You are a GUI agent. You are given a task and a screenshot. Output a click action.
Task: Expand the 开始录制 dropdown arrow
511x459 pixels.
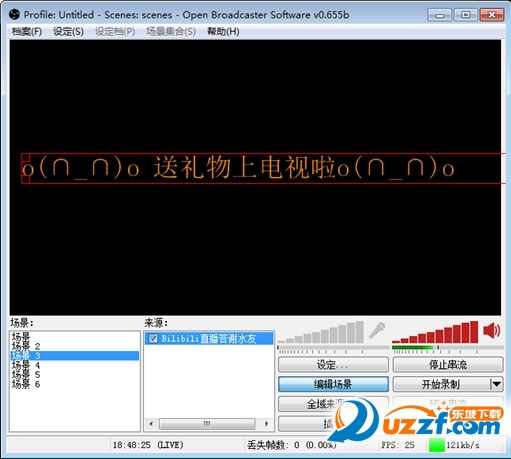(496, 384)
